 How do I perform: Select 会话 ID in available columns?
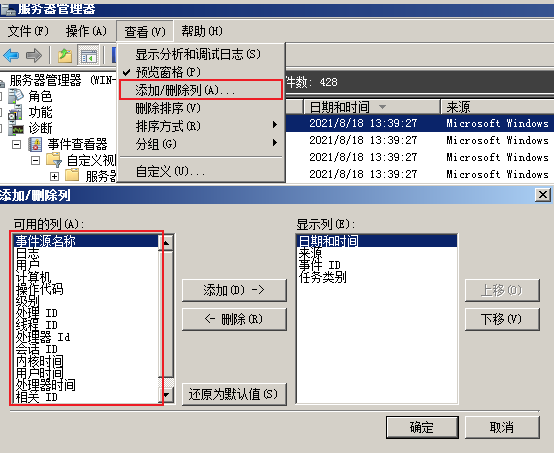[x=87, y=349]
